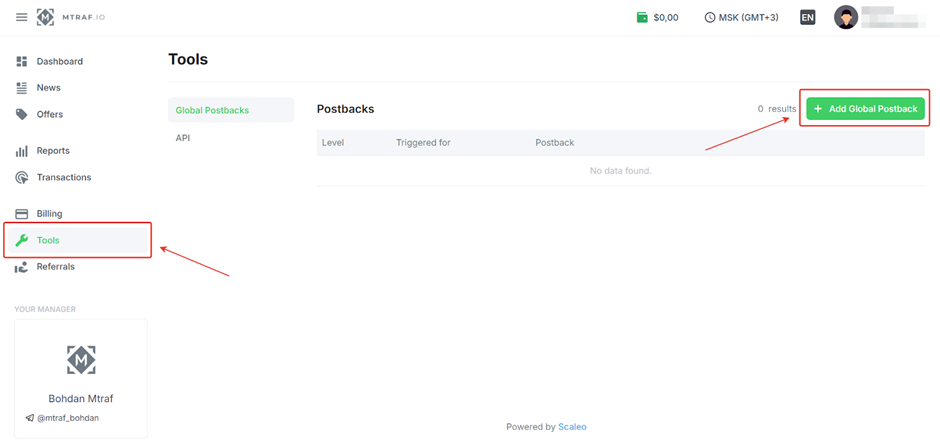Image resolution: width=940 pixels, height=445 pixels.
Task: Open the MSK (GMT+3) timezone selector
Action: 741,18
